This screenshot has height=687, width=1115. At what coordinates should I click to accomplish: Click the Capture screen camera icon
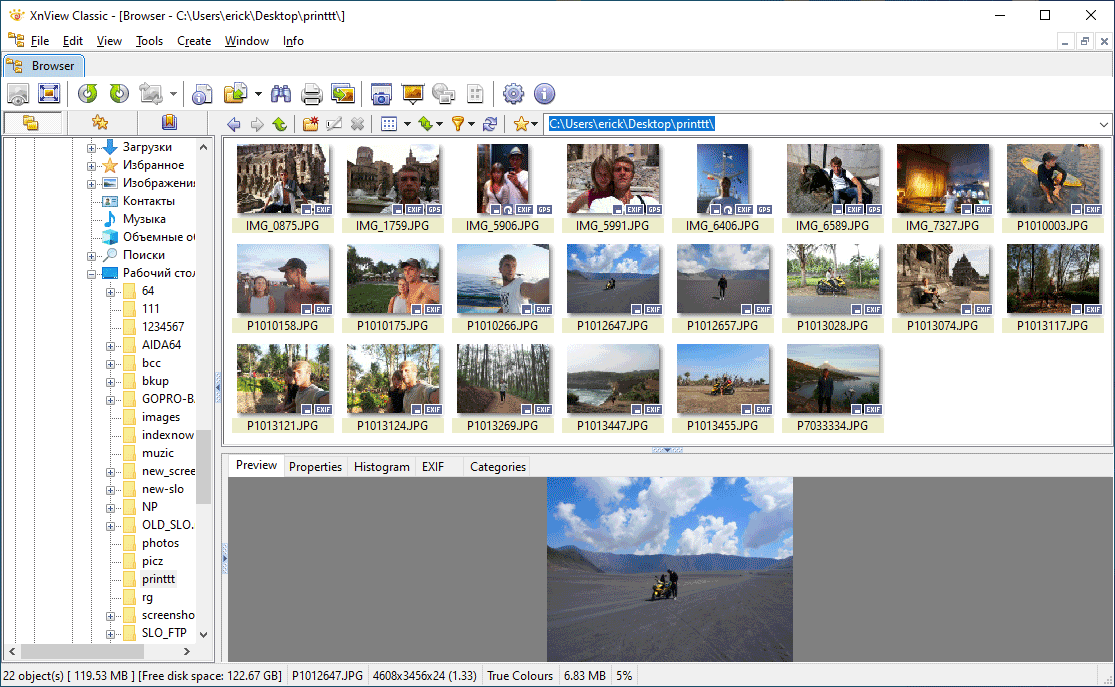(x=381, y=94)
